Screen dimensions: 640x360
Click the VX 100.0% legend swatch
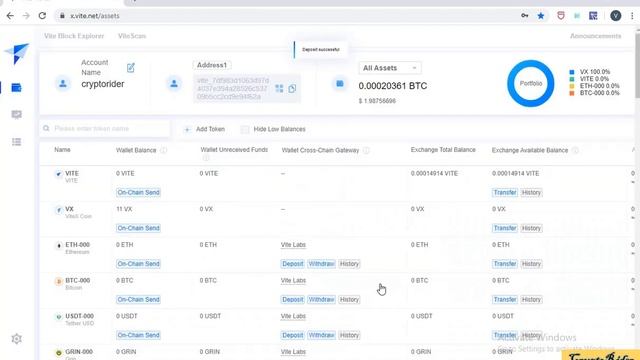[x=572, y=72]
